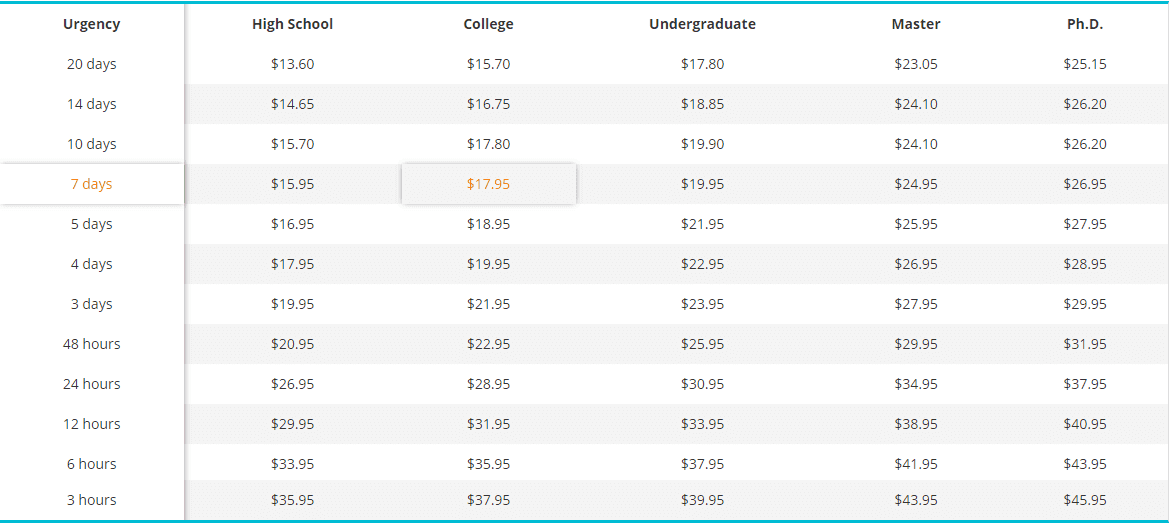This screenshot has width=1170, height=523.
Task: Choose the $33.95 High School 6 hours price
Action: tap(292, 464)
